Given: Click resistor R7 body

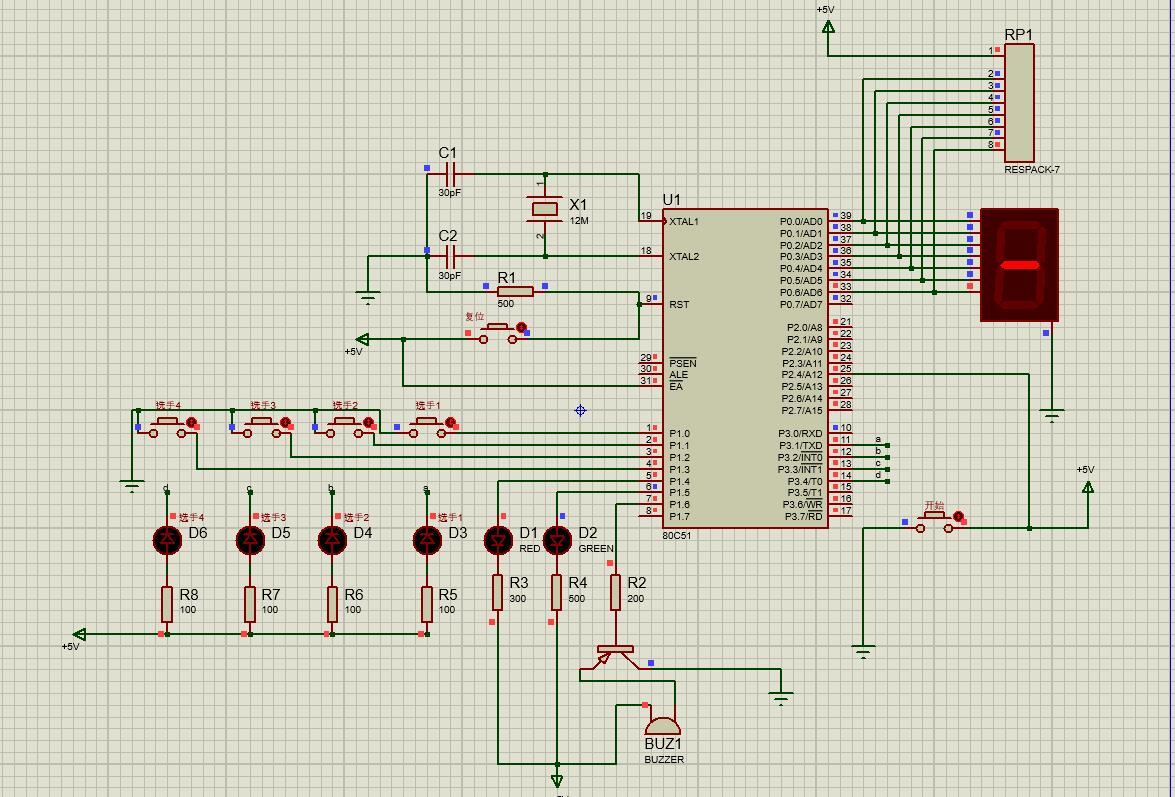Looking at the screenshot, I should tap(250, 604).
